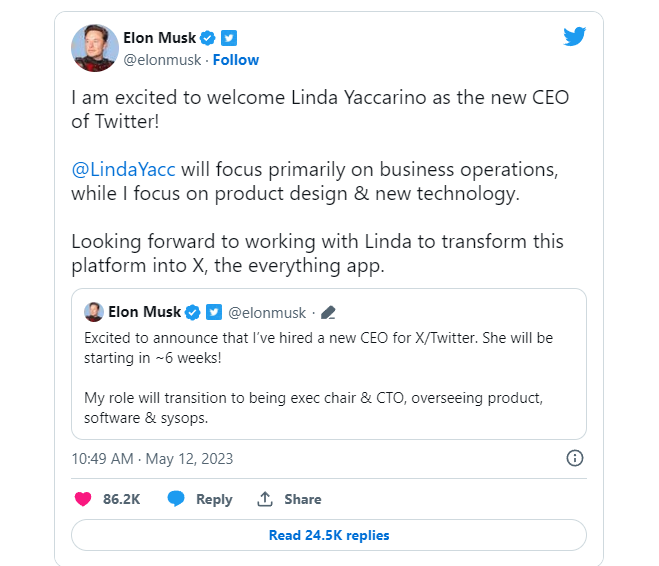Click the small avatar in the quoted tweet
The width and height of the screenshot is (659, 566).
94,312
